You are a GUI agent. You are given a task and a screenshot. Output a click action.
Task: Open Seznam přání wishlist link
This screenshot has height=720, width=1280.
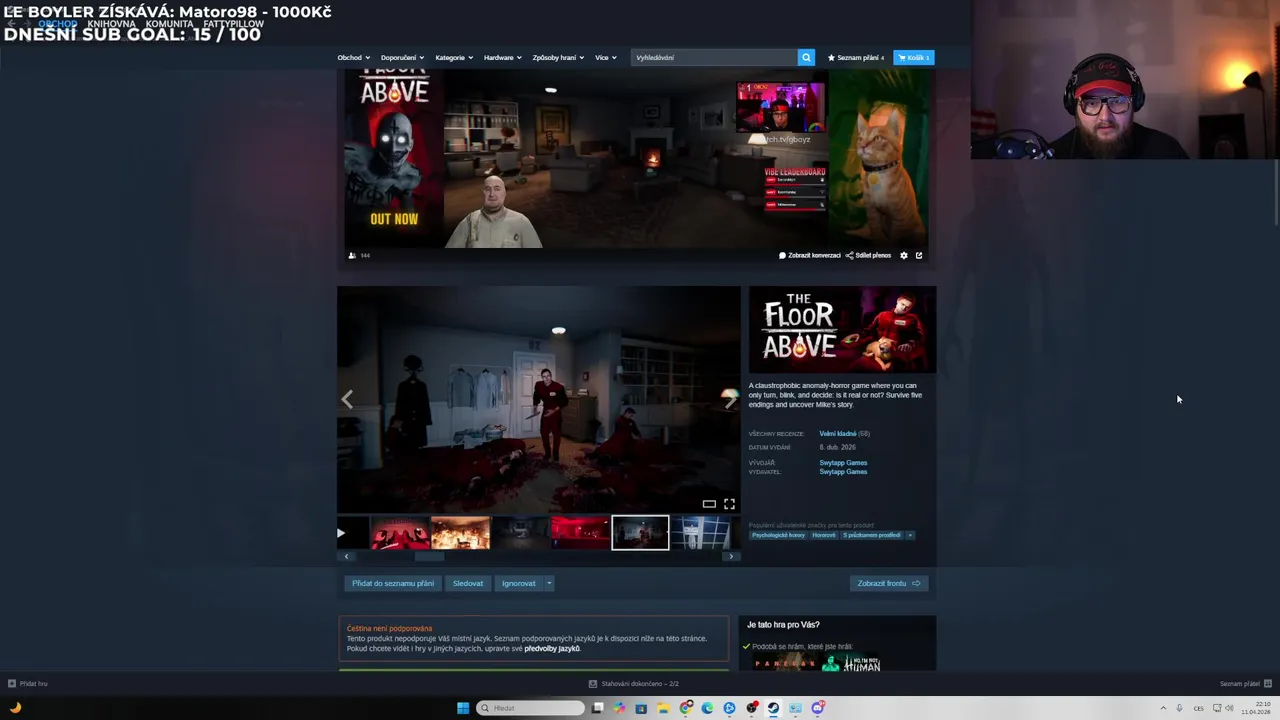tap(856, 57)
